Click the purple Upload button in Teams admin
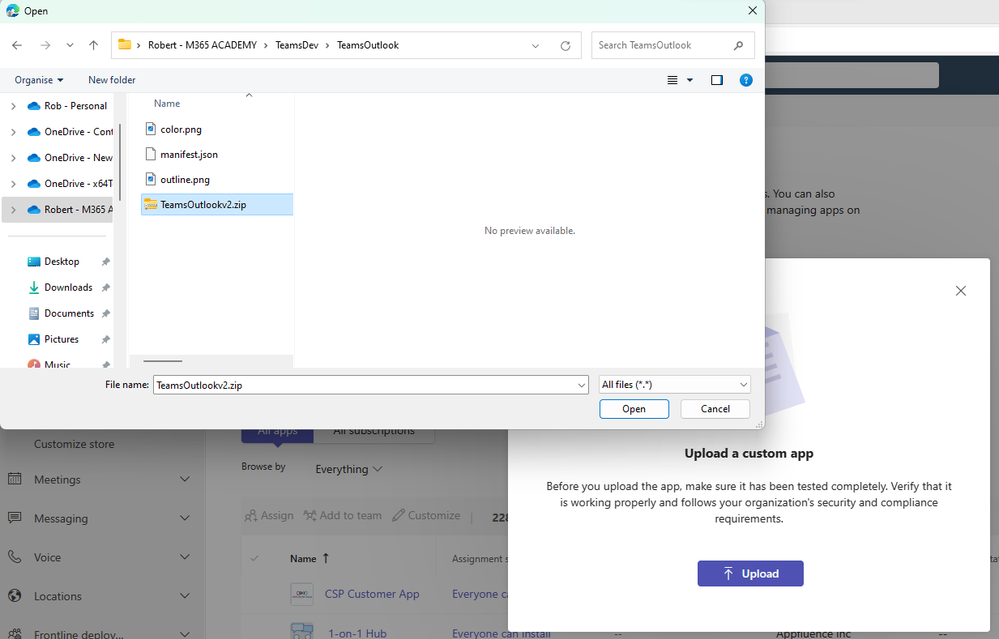This screenshot has height=639, width=999. click(750, 573)
